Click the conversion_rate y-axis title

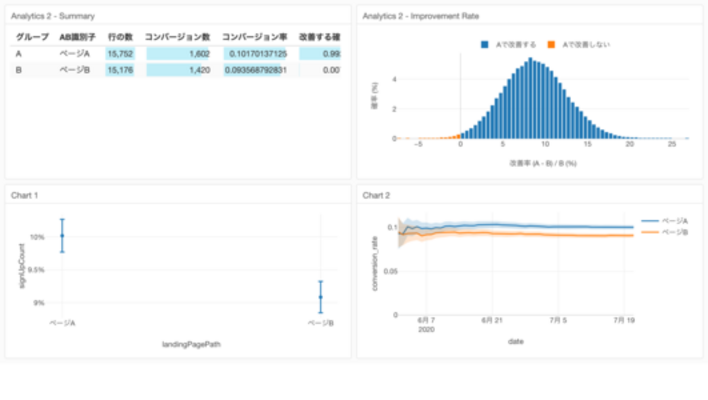374,264
